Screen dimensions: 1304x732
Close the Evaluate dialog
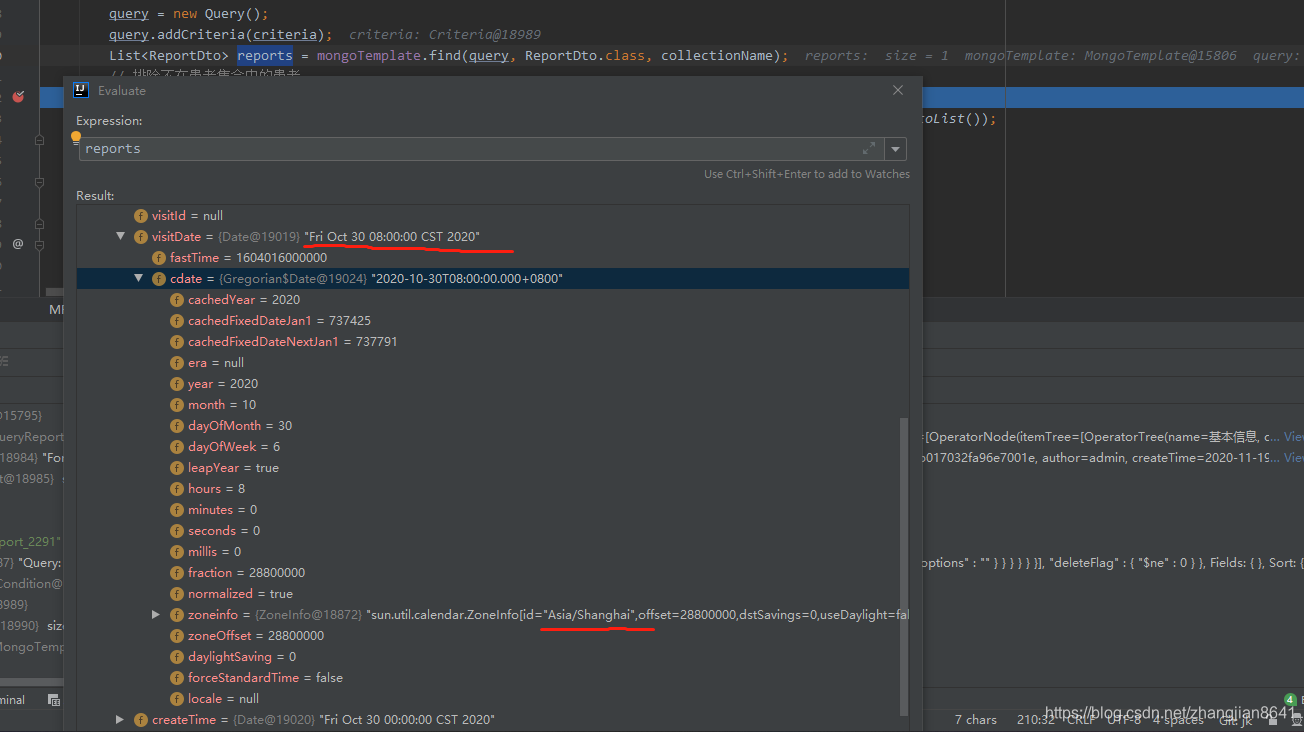(x=898, y=90)
